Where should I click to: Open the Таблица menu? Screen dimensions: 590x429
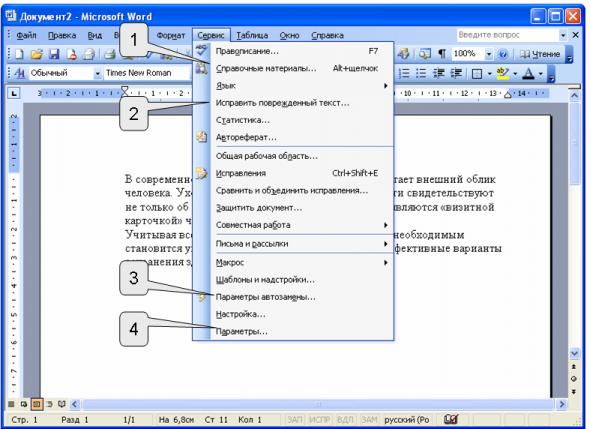pyautogui.click(x=252, y=35)
